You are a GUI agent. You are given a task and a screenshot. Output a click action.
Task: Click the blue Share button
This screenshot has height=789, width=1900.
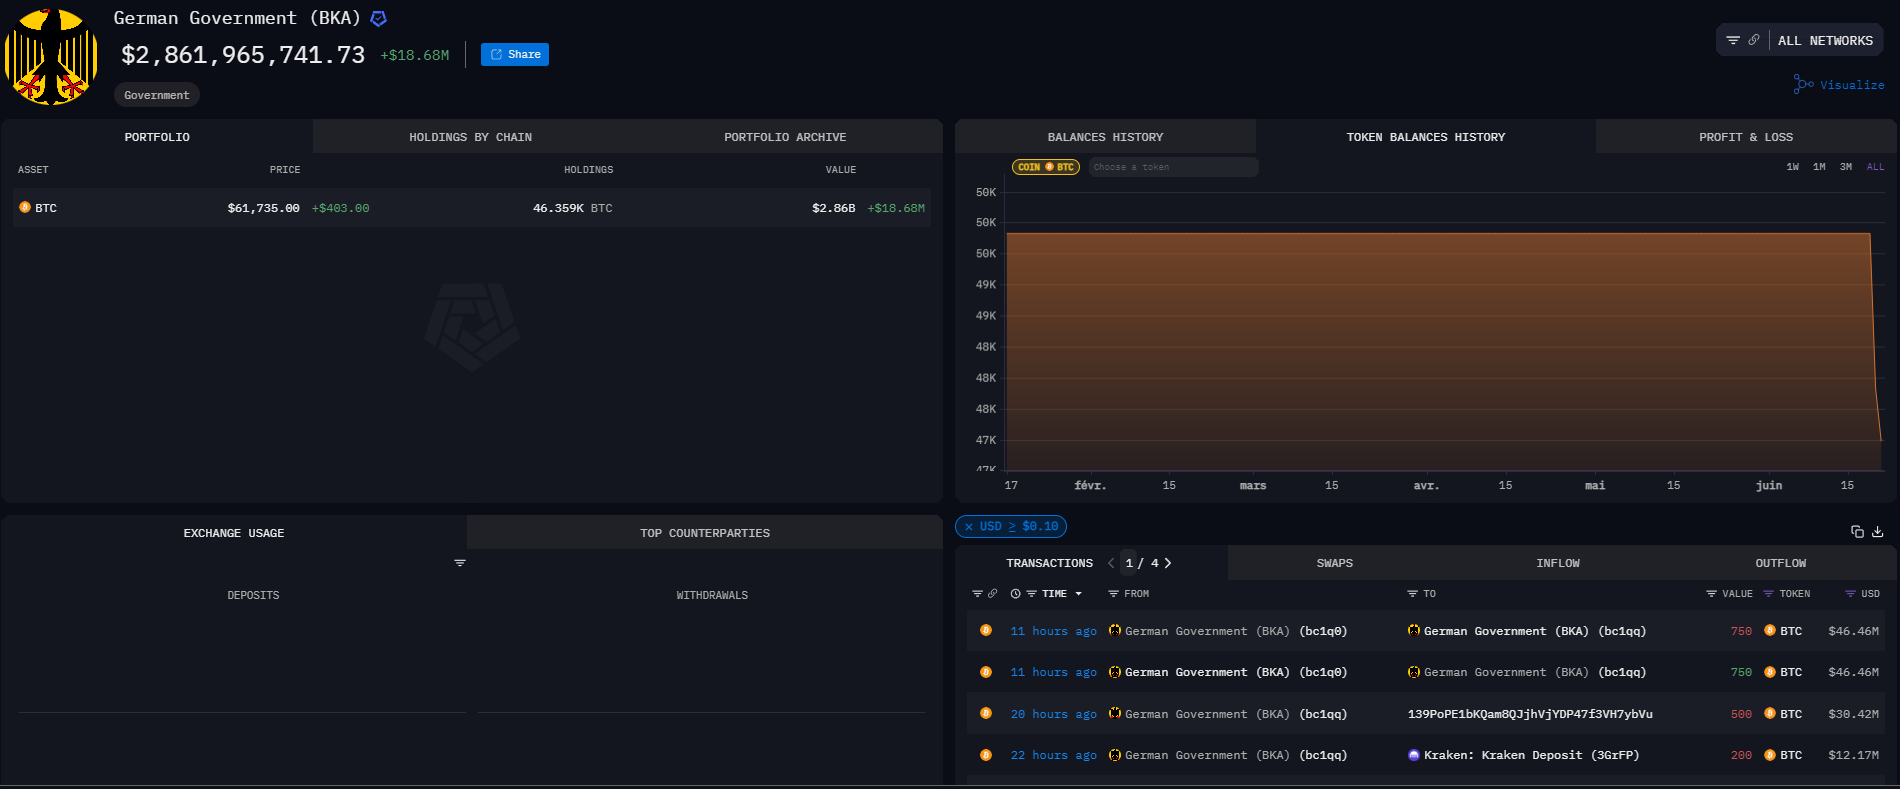tap(515, 55)
